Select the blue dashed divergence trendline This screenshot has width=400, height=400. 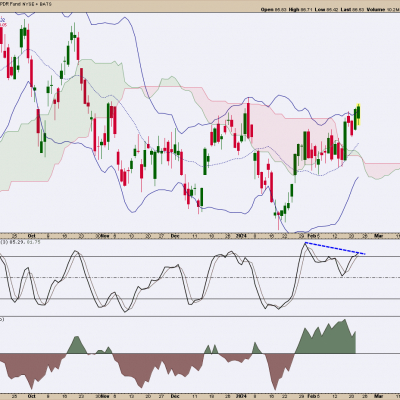(335, 249)
